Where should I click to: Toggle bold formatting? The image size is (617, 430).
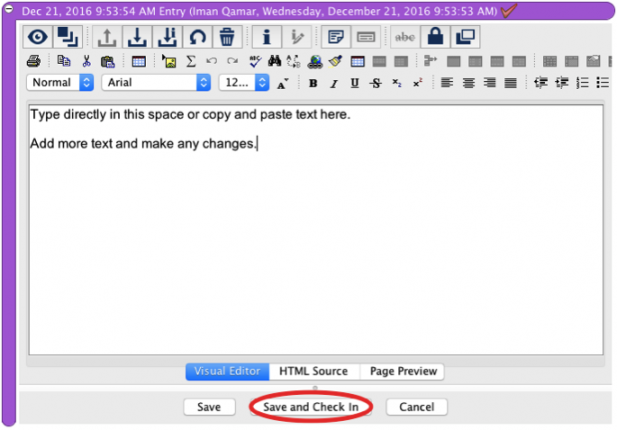coord(313,83)
